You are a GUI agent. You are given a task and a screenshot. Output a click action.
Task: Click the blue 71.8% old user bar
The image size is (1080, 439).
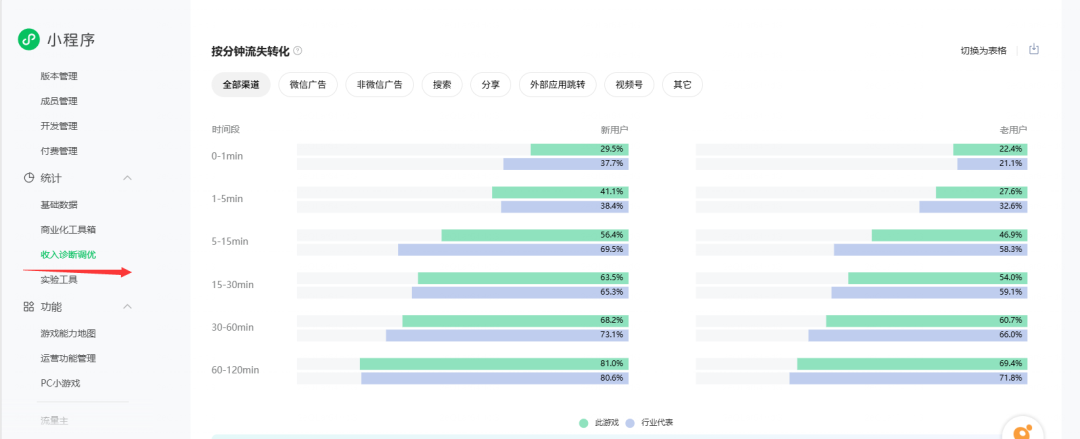point(908,378)
